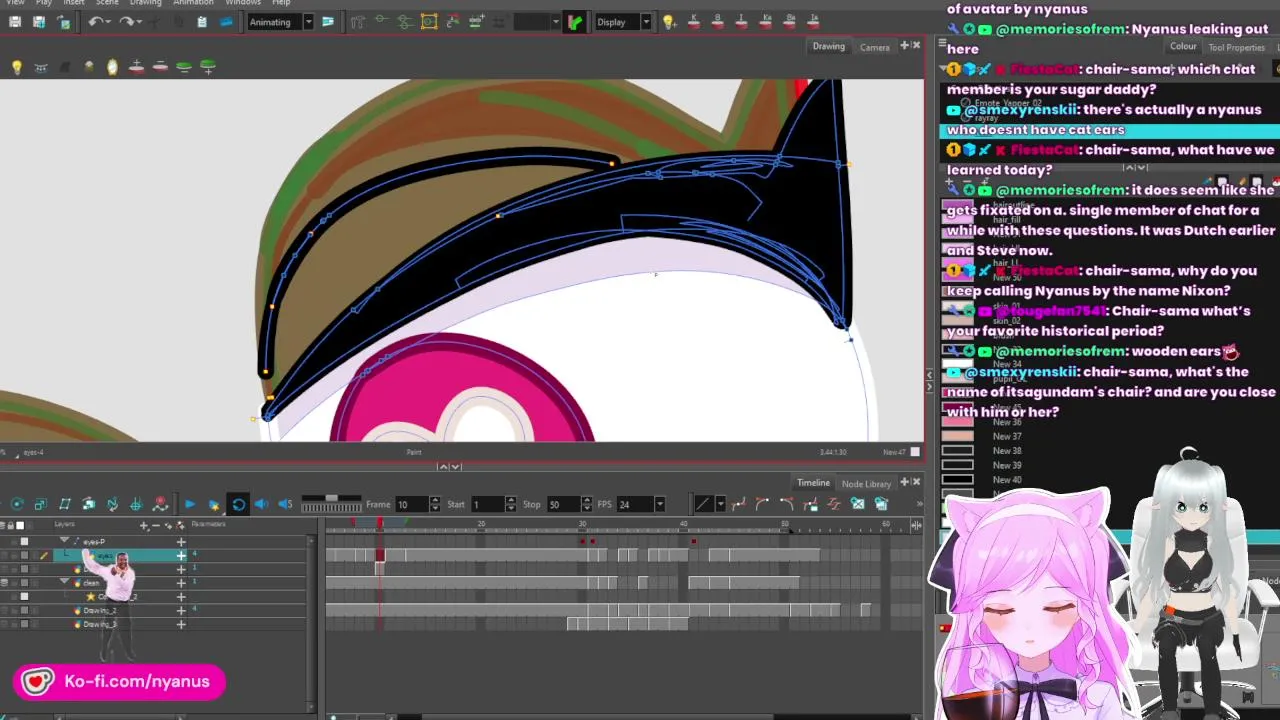Image resolution: width=1280 pixels, height=720 pixels.
Task: Click the stop-motion keyframe icon, second from right
Action: tap(858, 504)
